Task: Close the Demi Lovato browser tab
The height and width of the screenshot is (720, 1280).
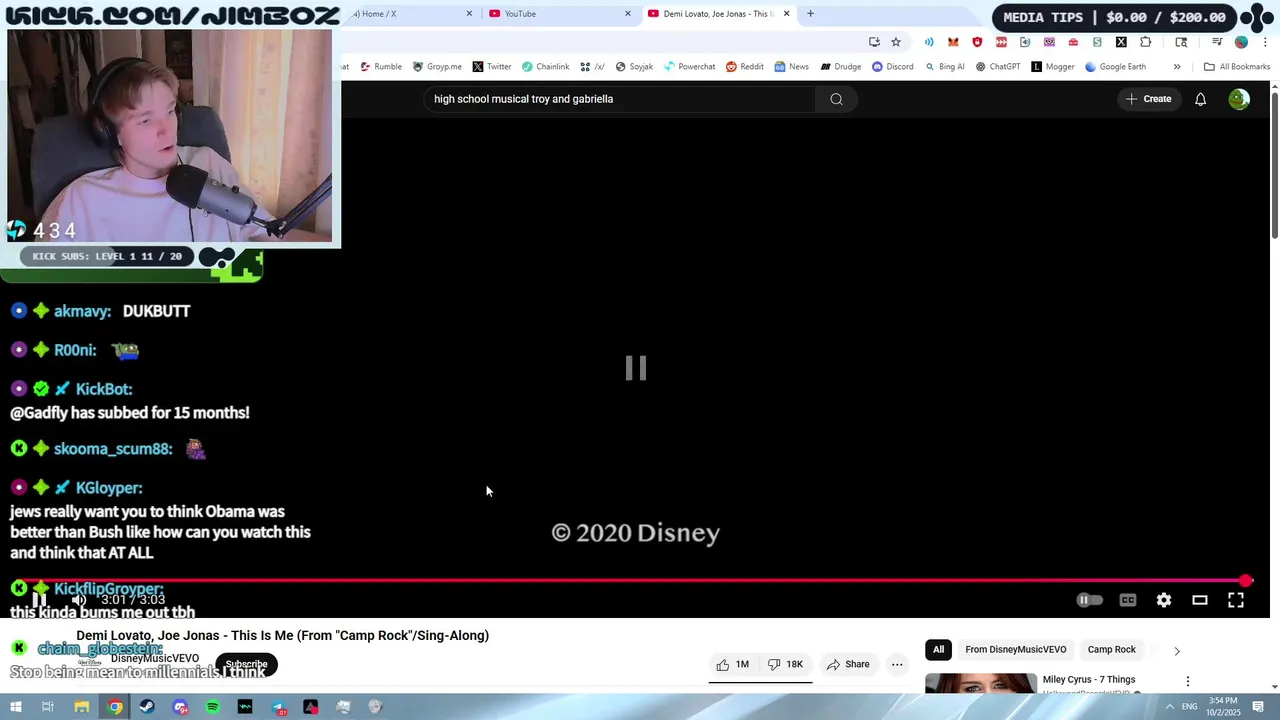Action: [x=786, y=14]
